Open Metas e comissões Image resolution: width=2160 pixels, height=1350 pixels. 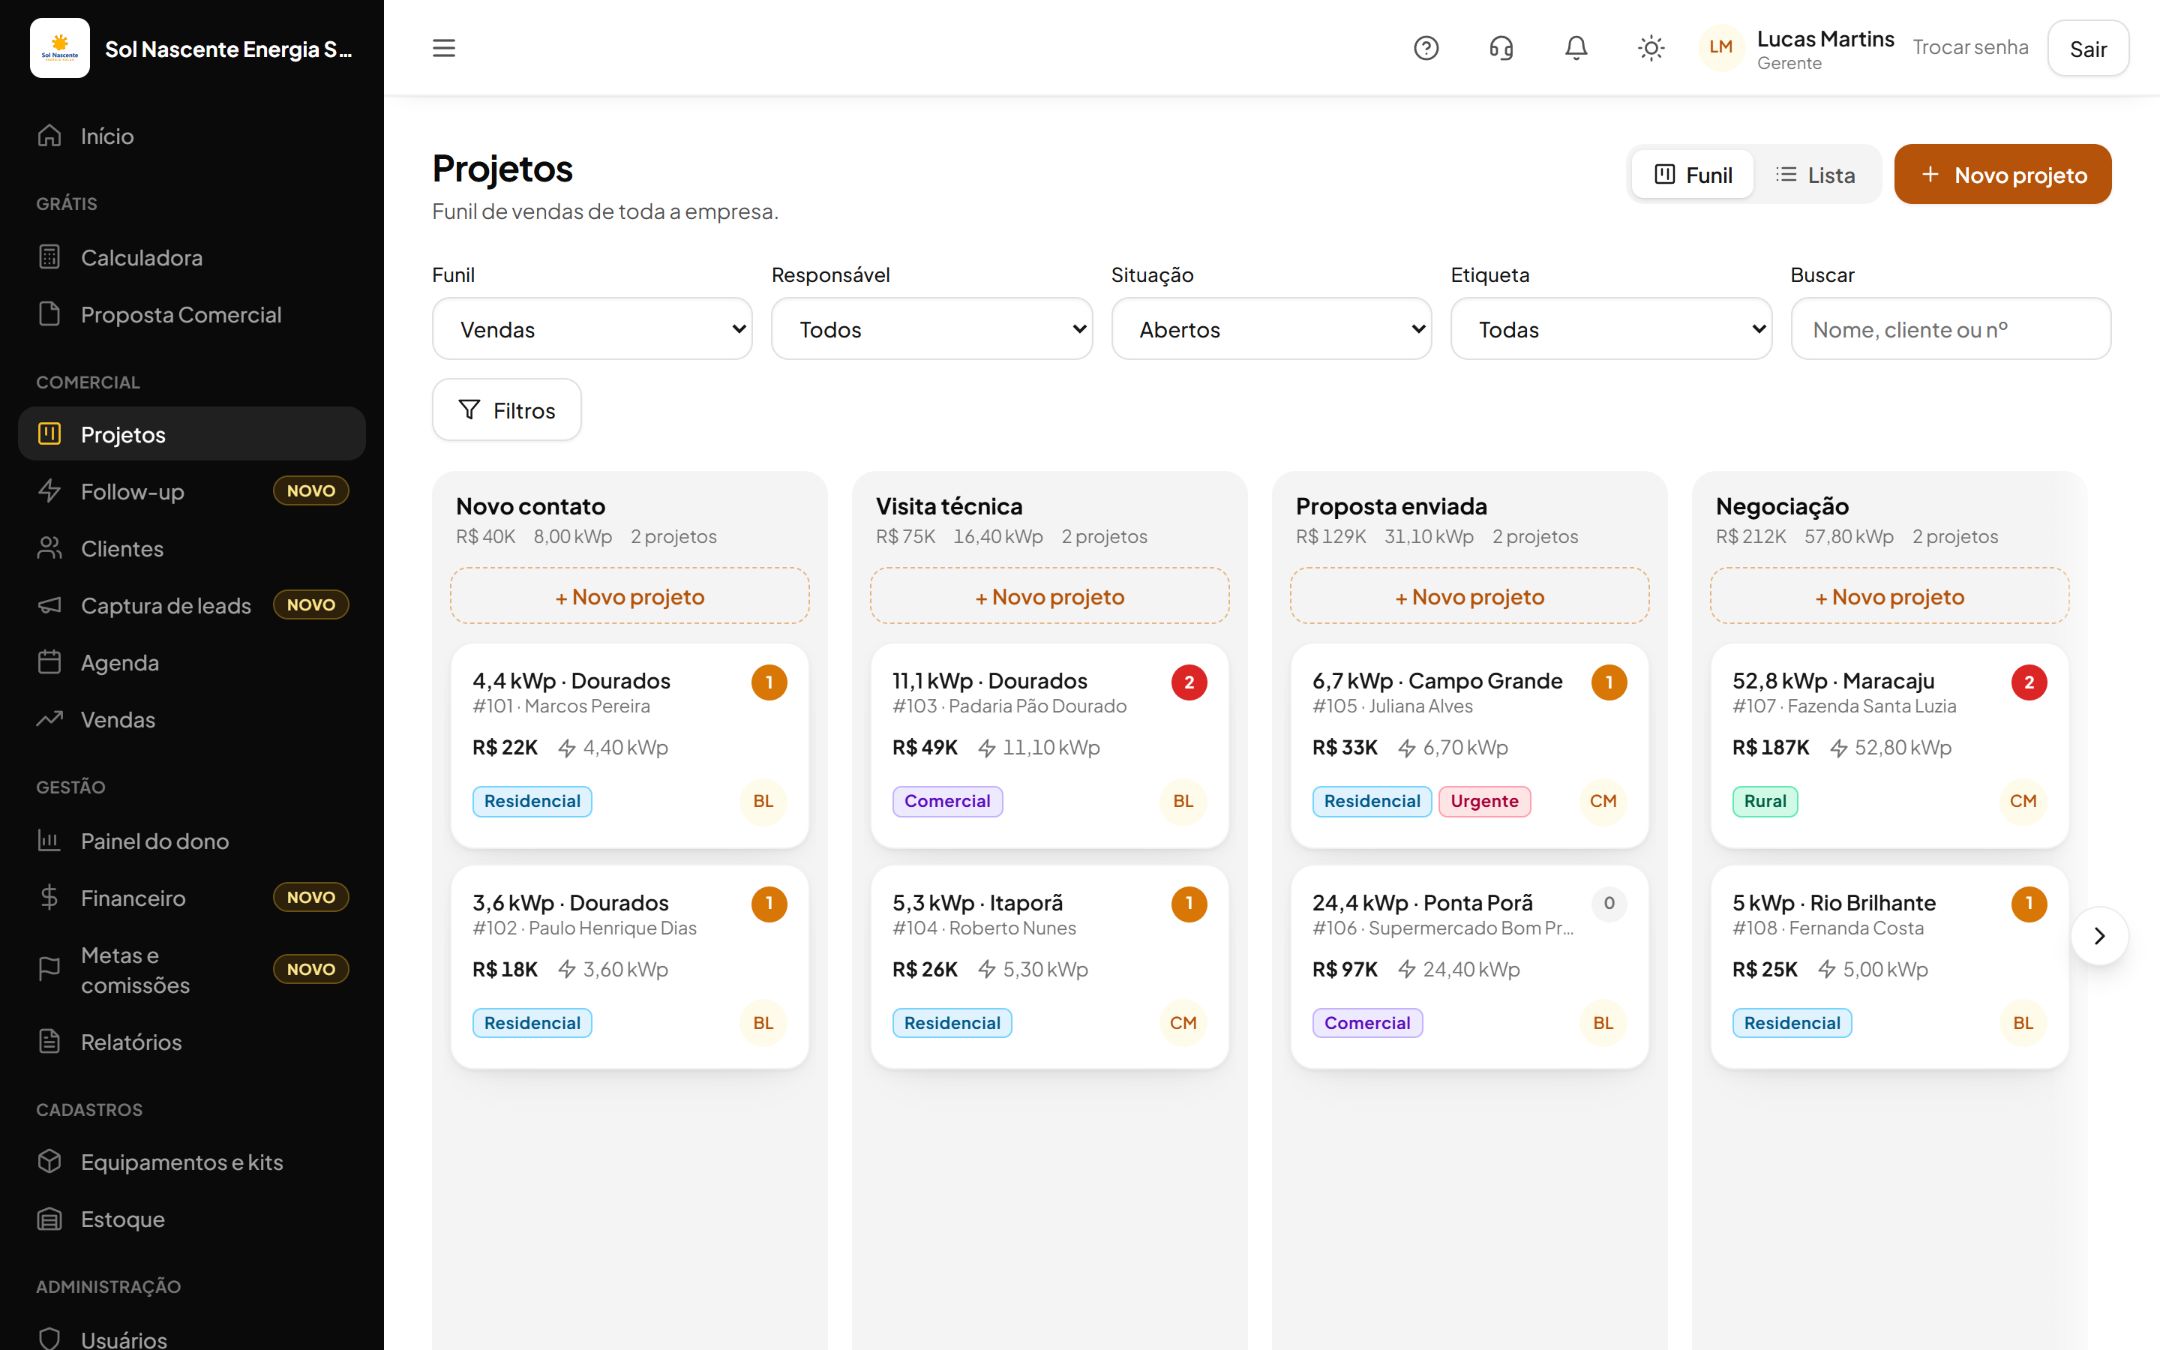pos(192,970)
